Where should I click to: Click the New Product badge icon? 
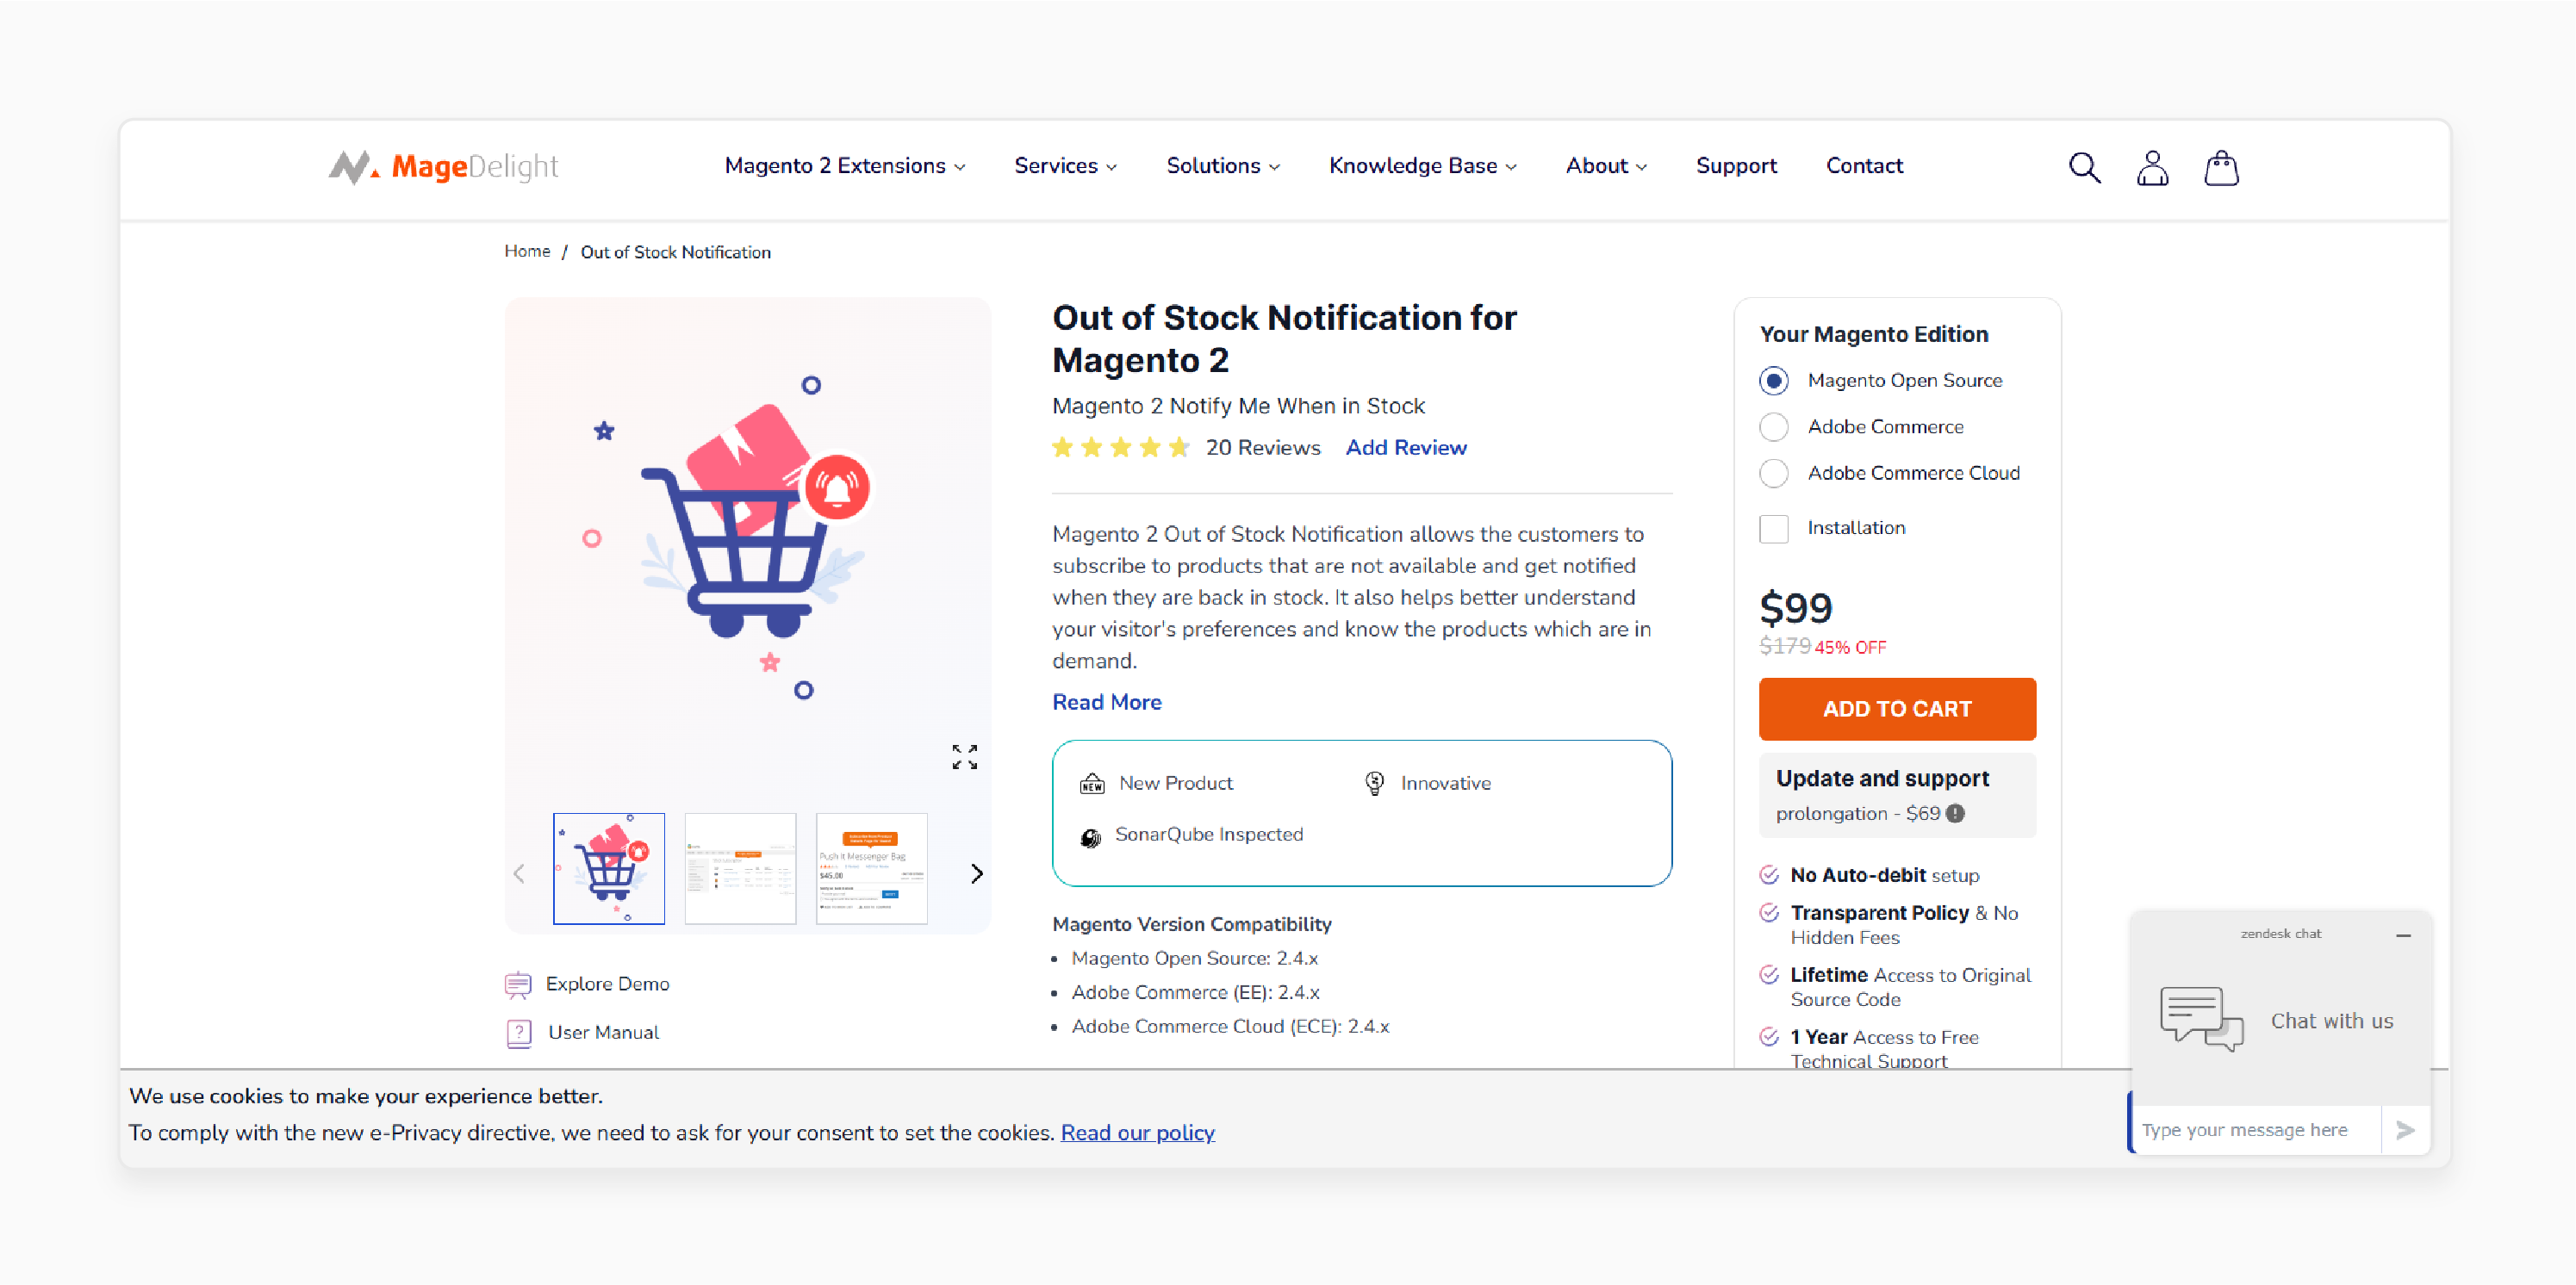click(x=1092, y=783)
